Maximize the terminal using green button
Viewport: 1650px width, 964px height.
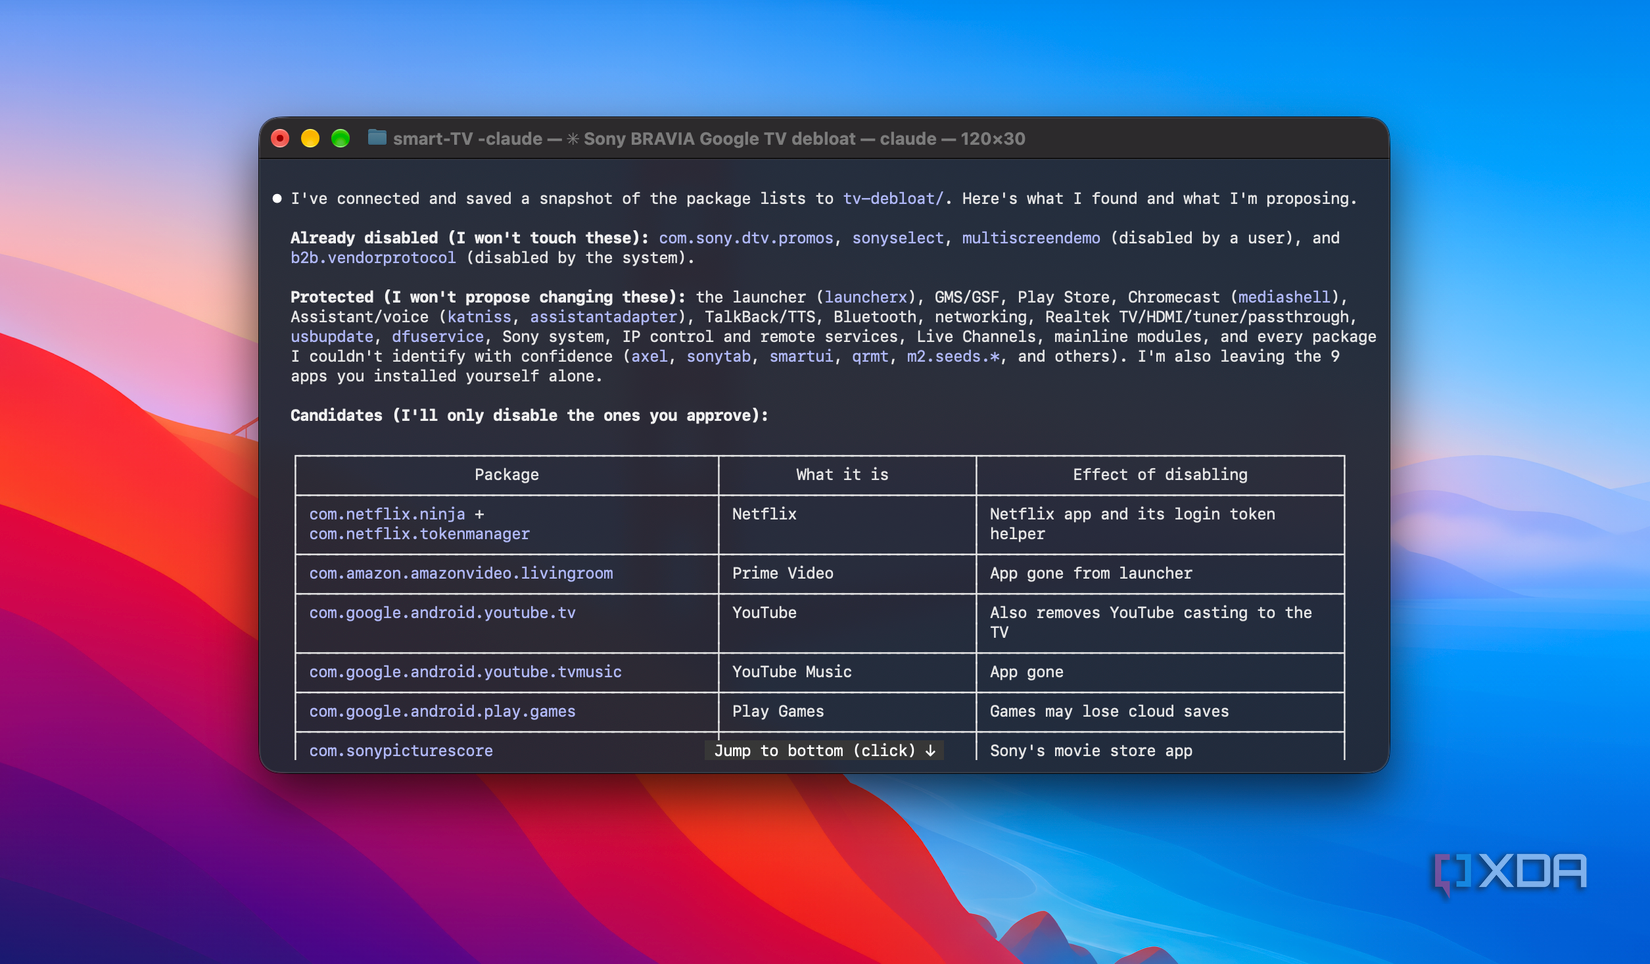coord(340,139)
